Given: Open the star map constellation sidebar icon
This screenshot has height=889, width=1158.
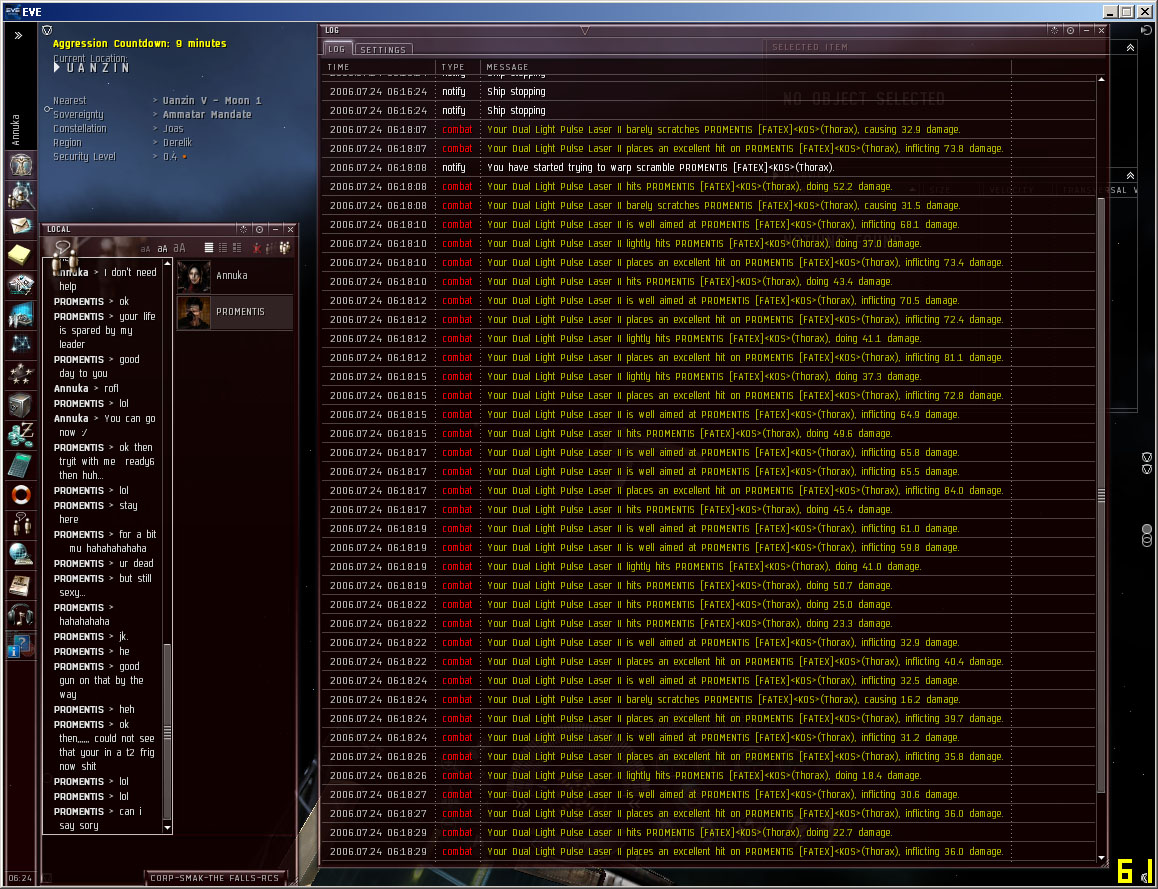Looking at the screenshot, I should [x=21, y=344].
